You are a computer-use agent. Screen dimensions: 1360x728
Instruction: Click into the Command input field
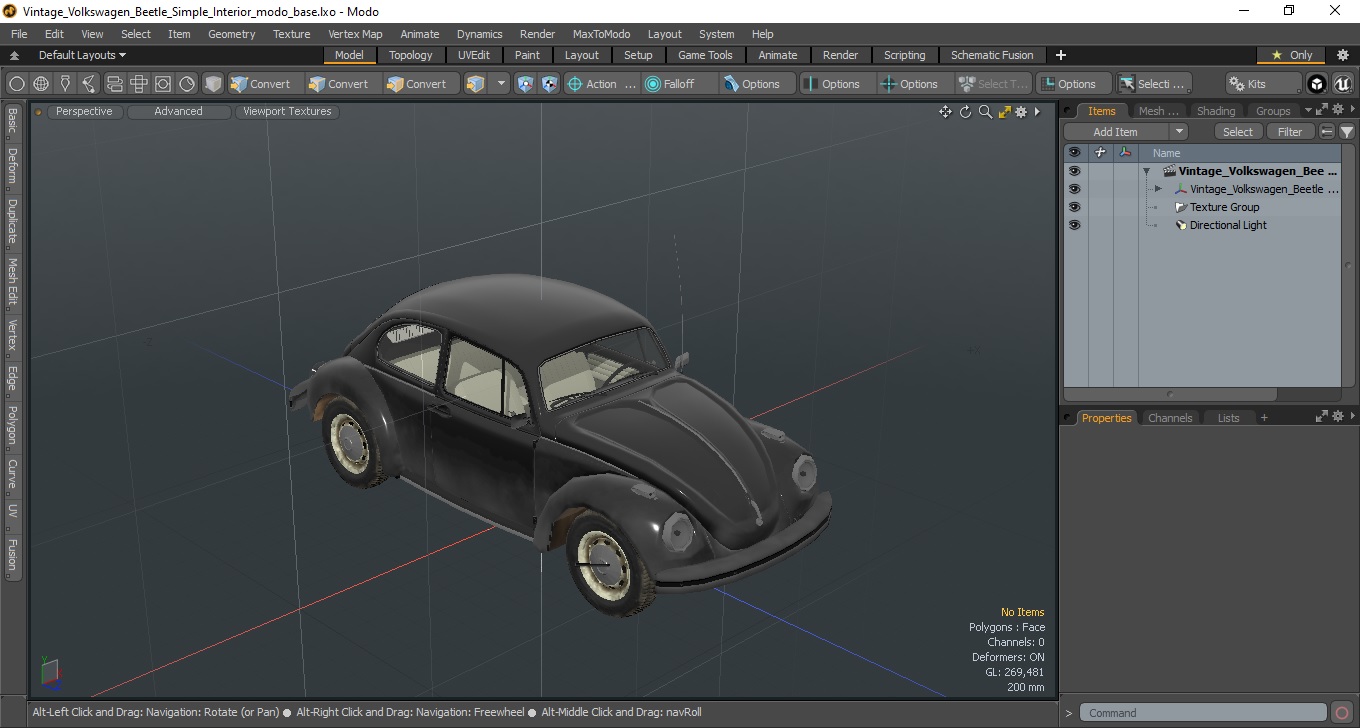(1204, 713)
